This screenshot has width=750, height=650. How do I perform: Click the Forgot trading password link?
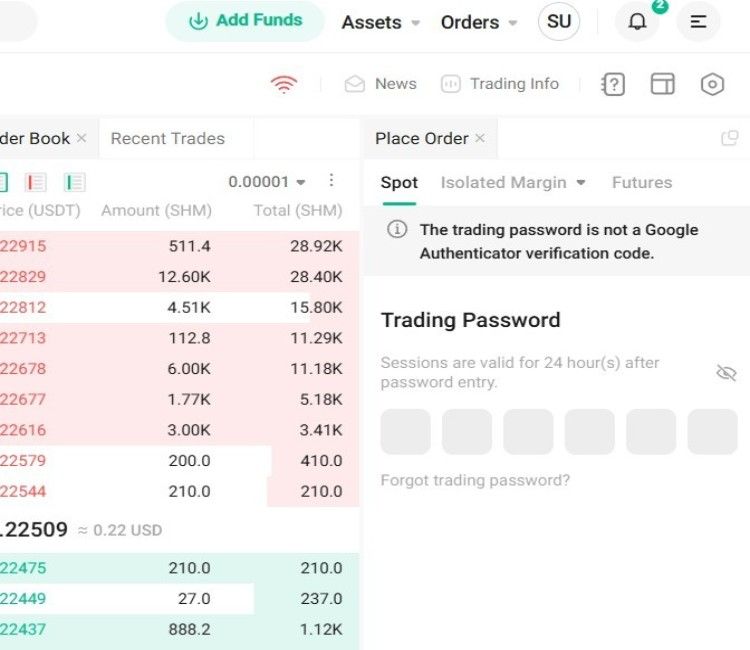point(475,480)
